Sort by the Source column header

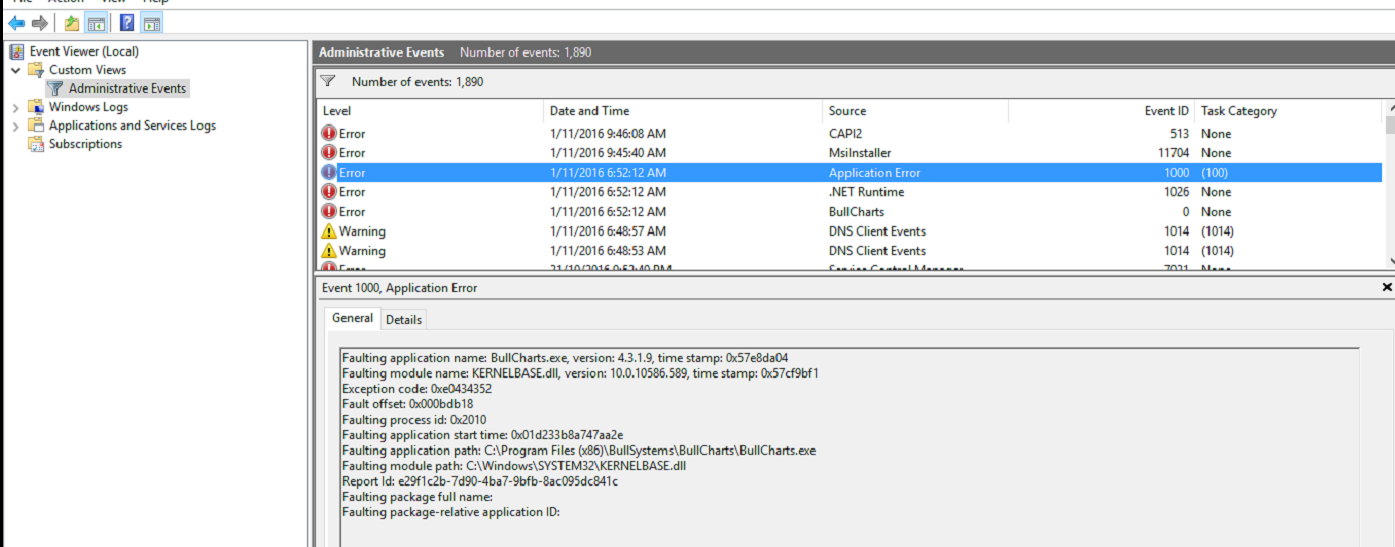[915, 111]
